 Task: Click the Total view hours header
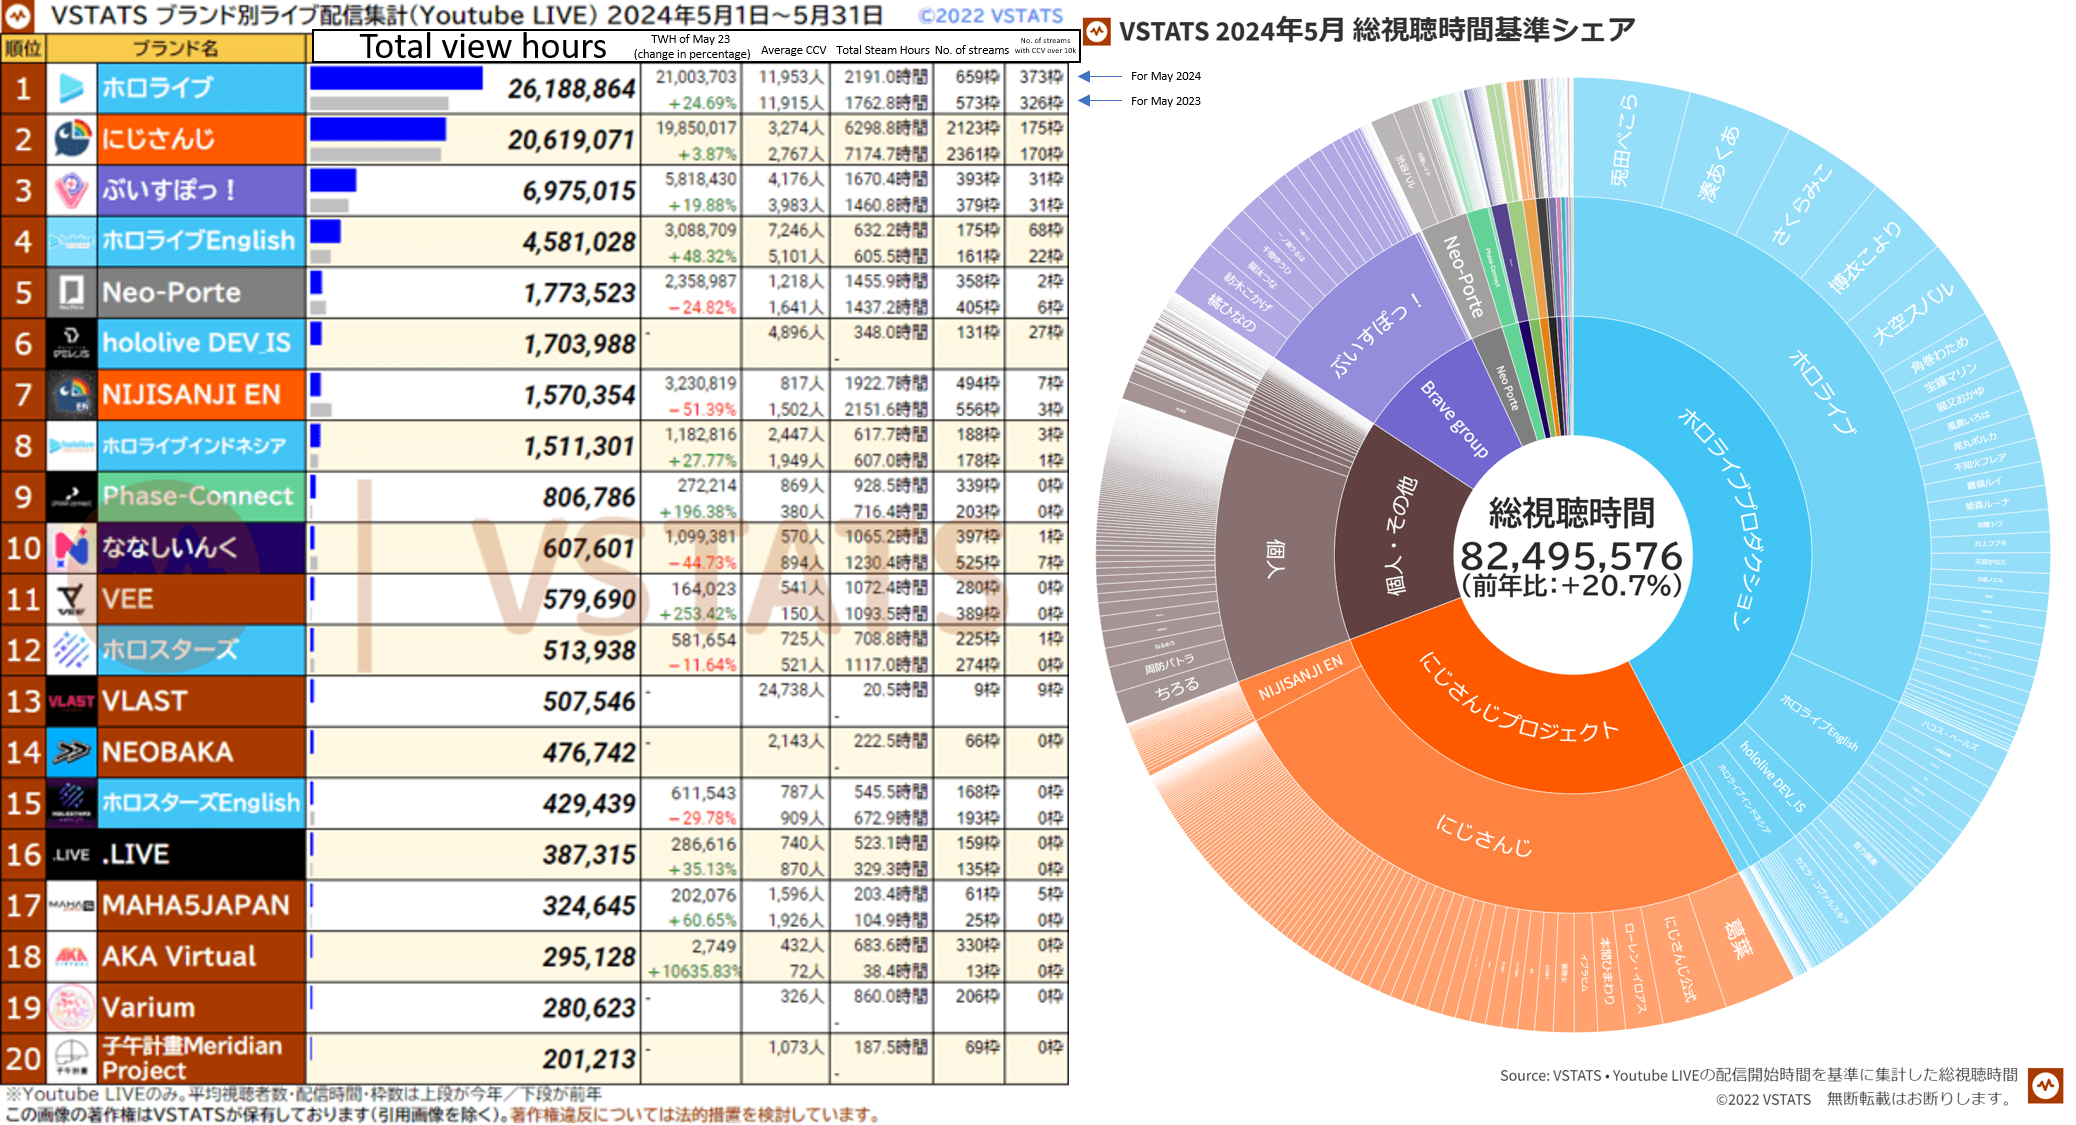tap(483, 46)
